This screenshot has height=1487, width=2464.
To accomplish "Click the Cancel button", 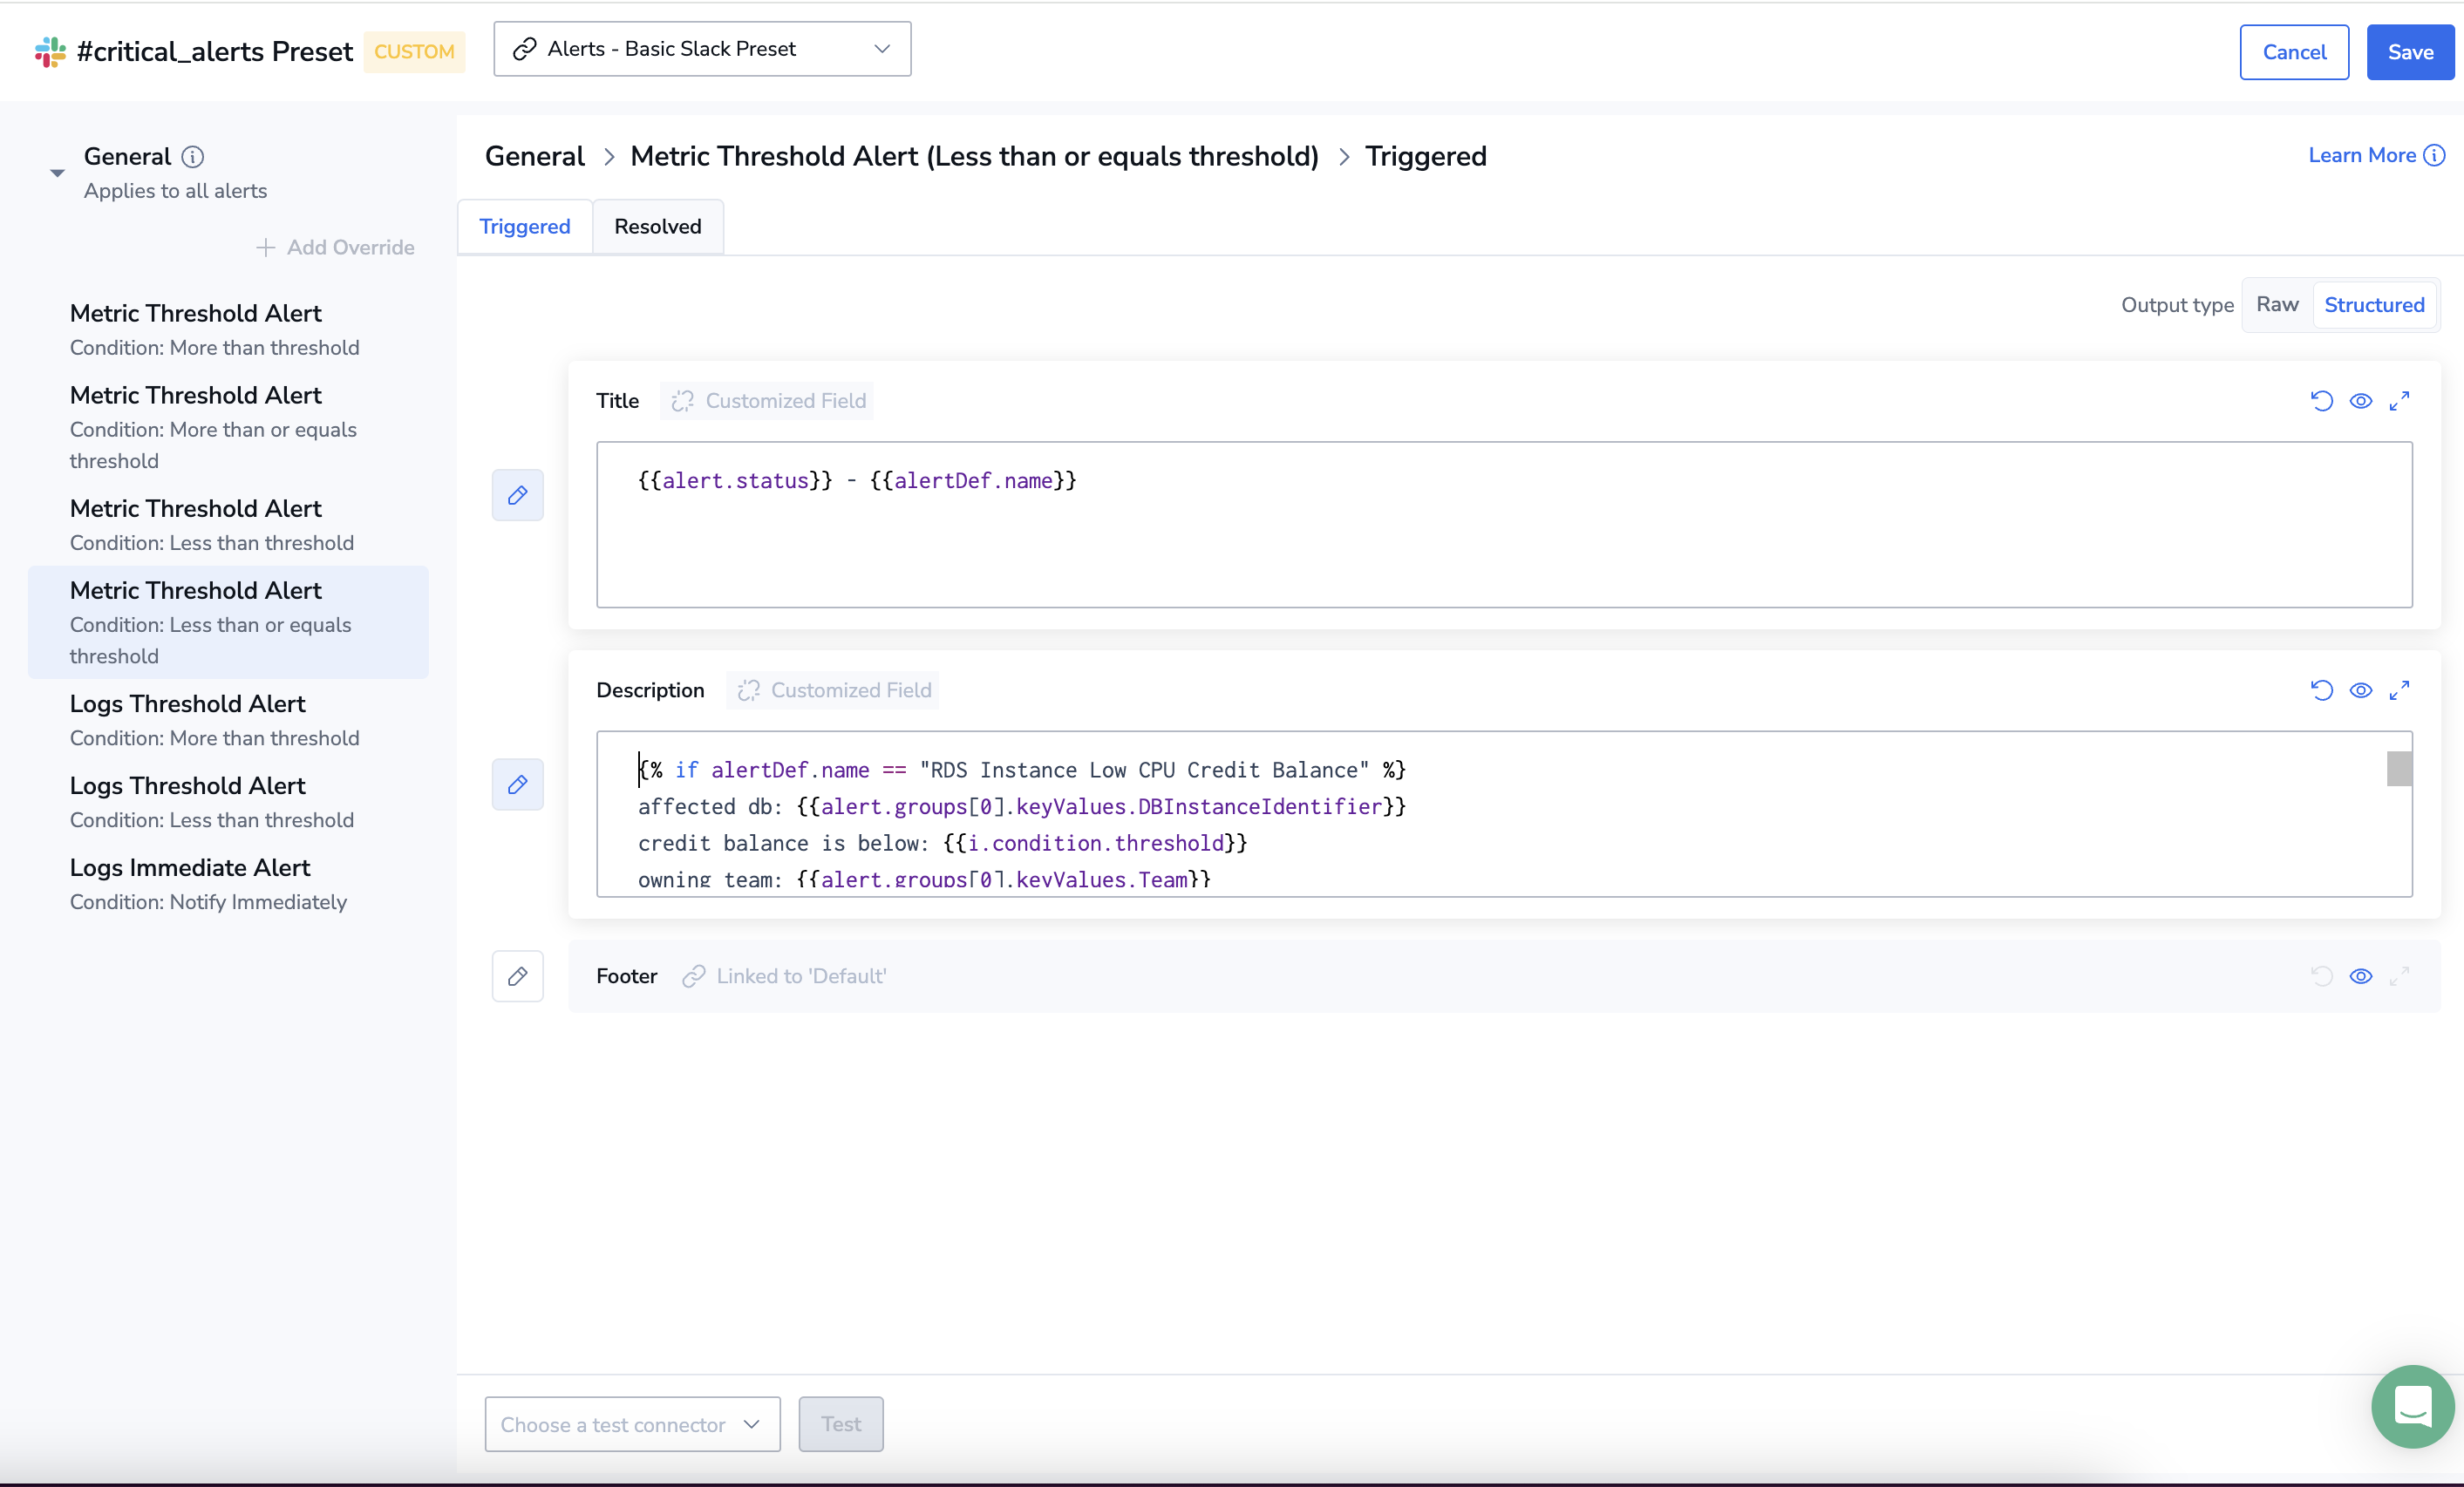I will [2294, 52].
